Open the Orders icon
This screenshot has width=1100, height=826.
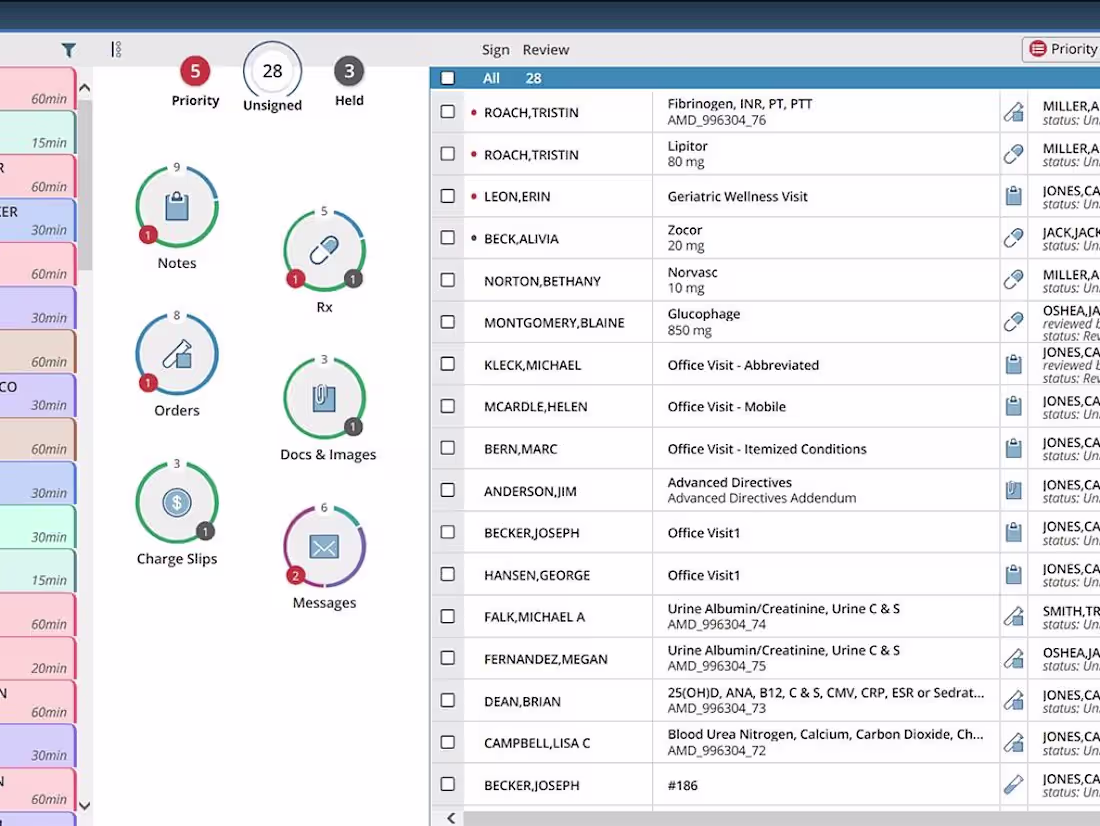point(176,355)
